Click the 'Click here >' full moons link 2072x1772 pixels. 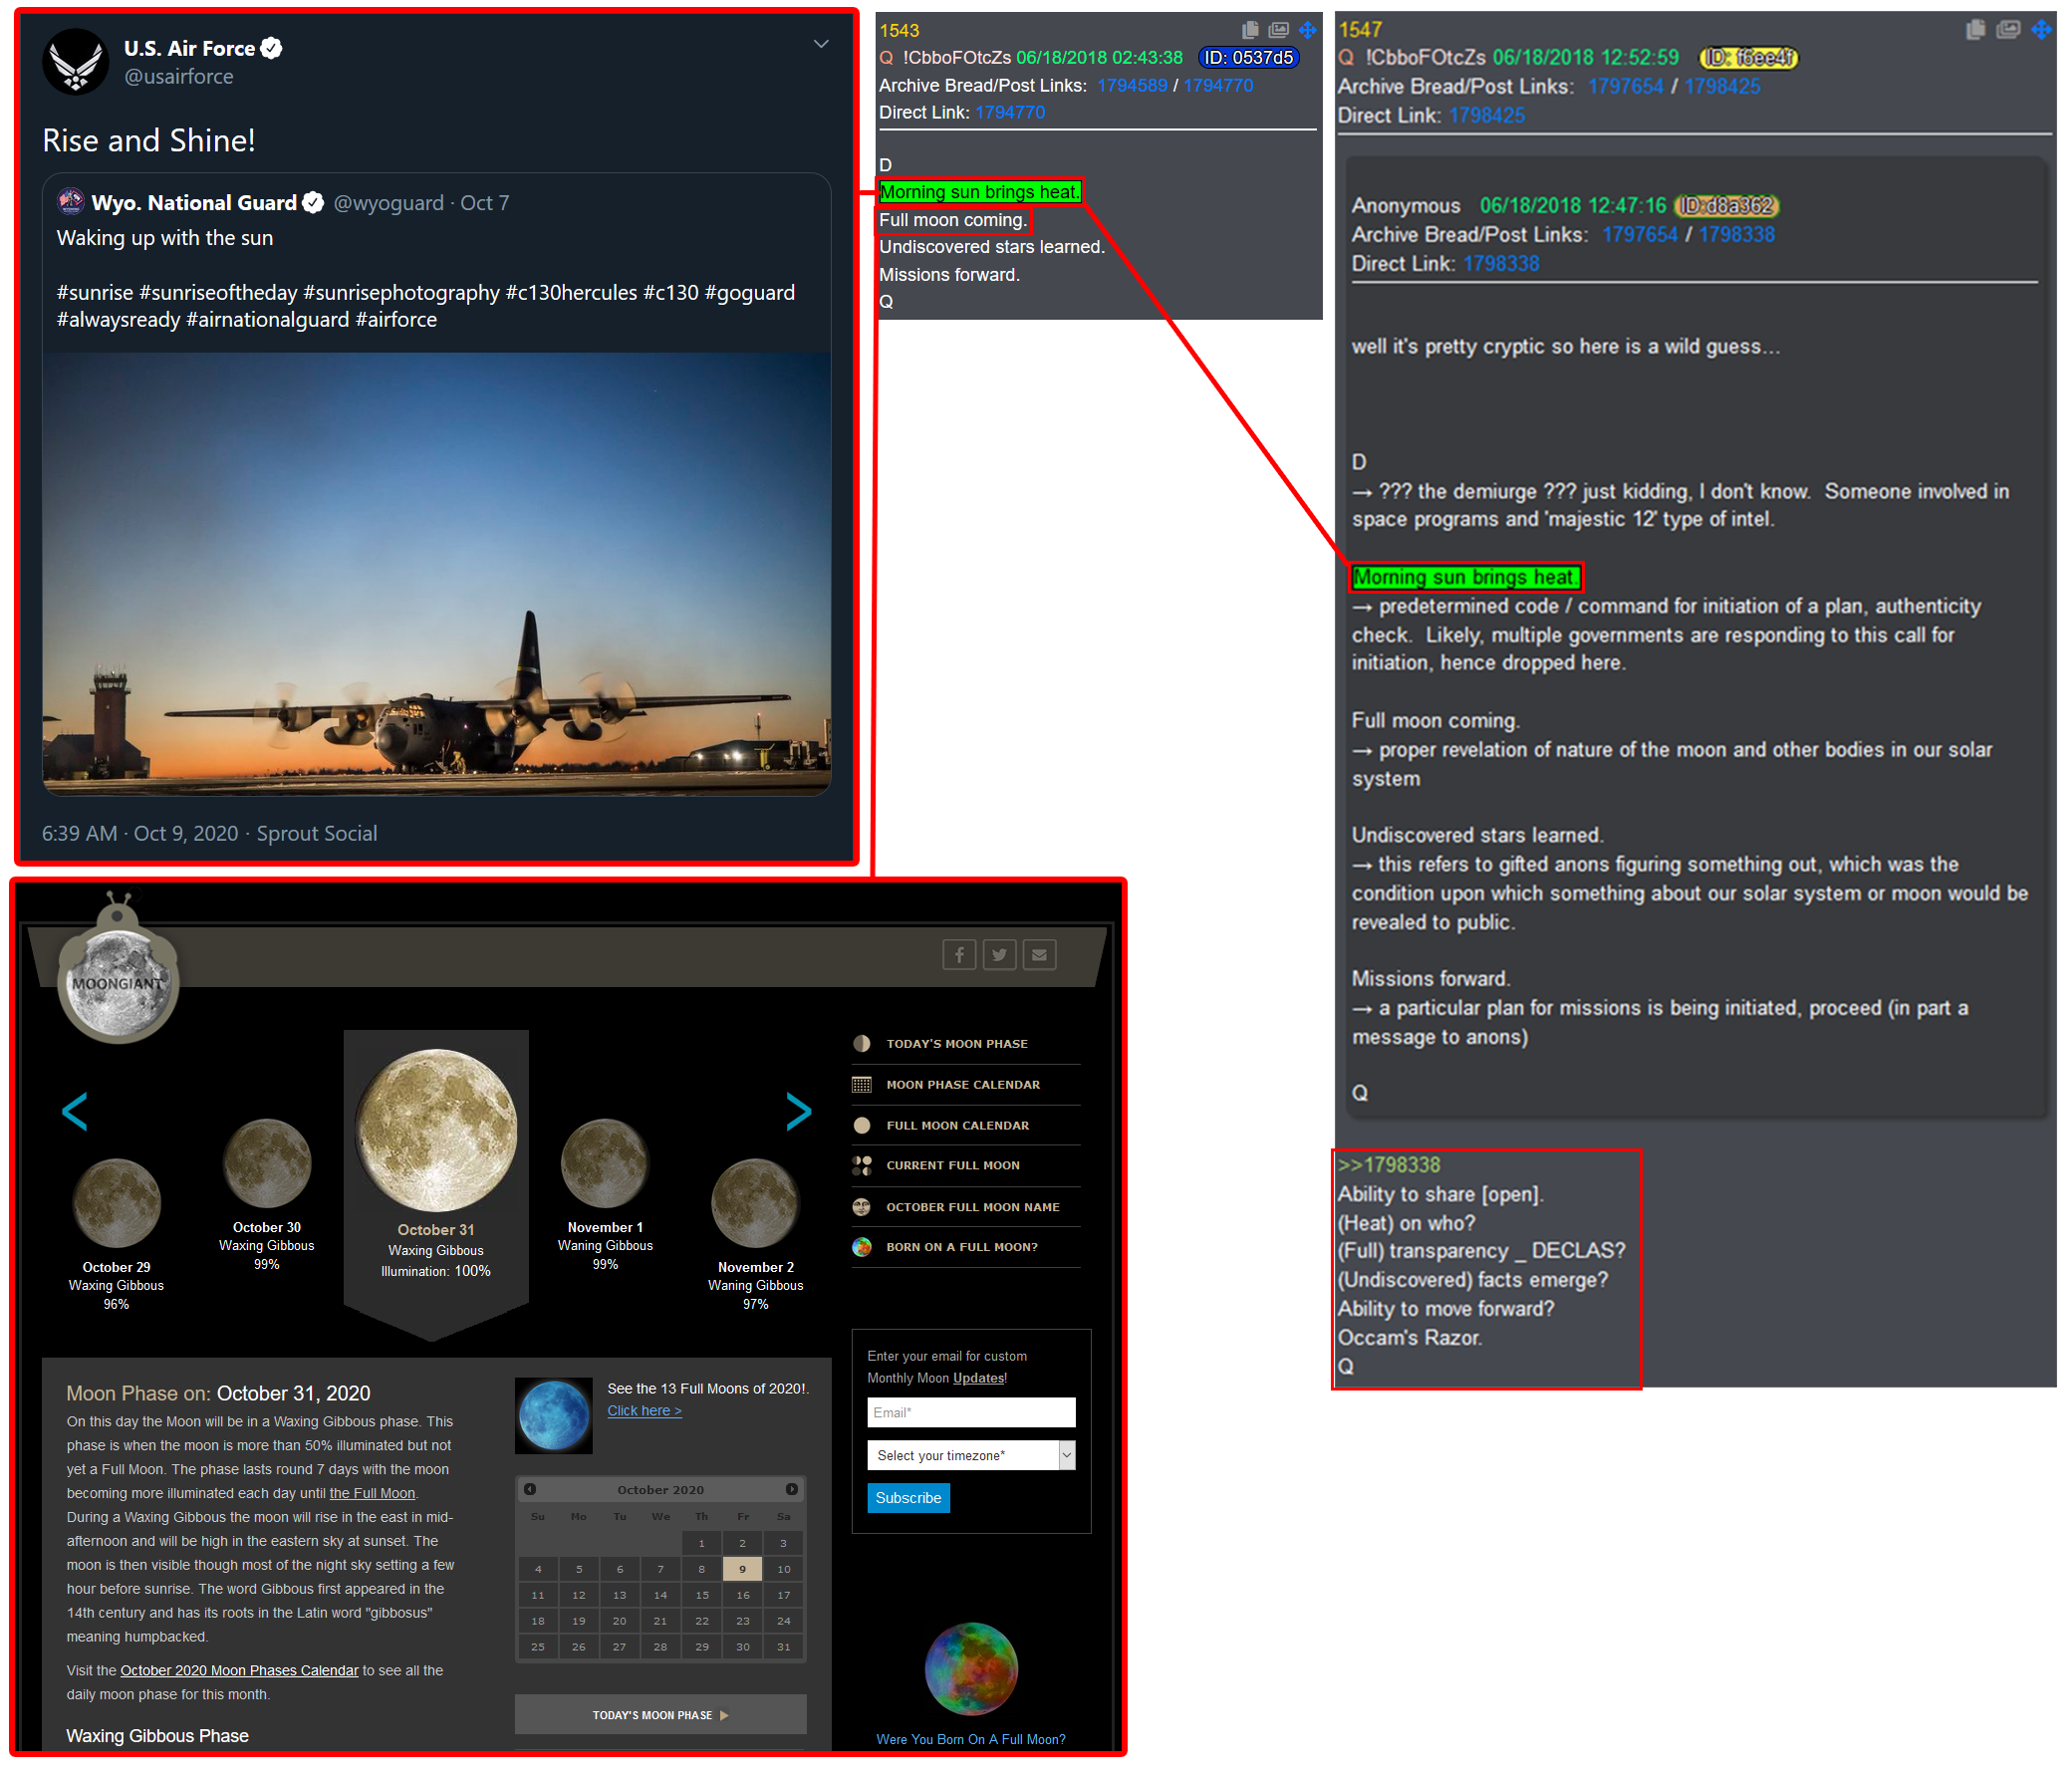644,1410
